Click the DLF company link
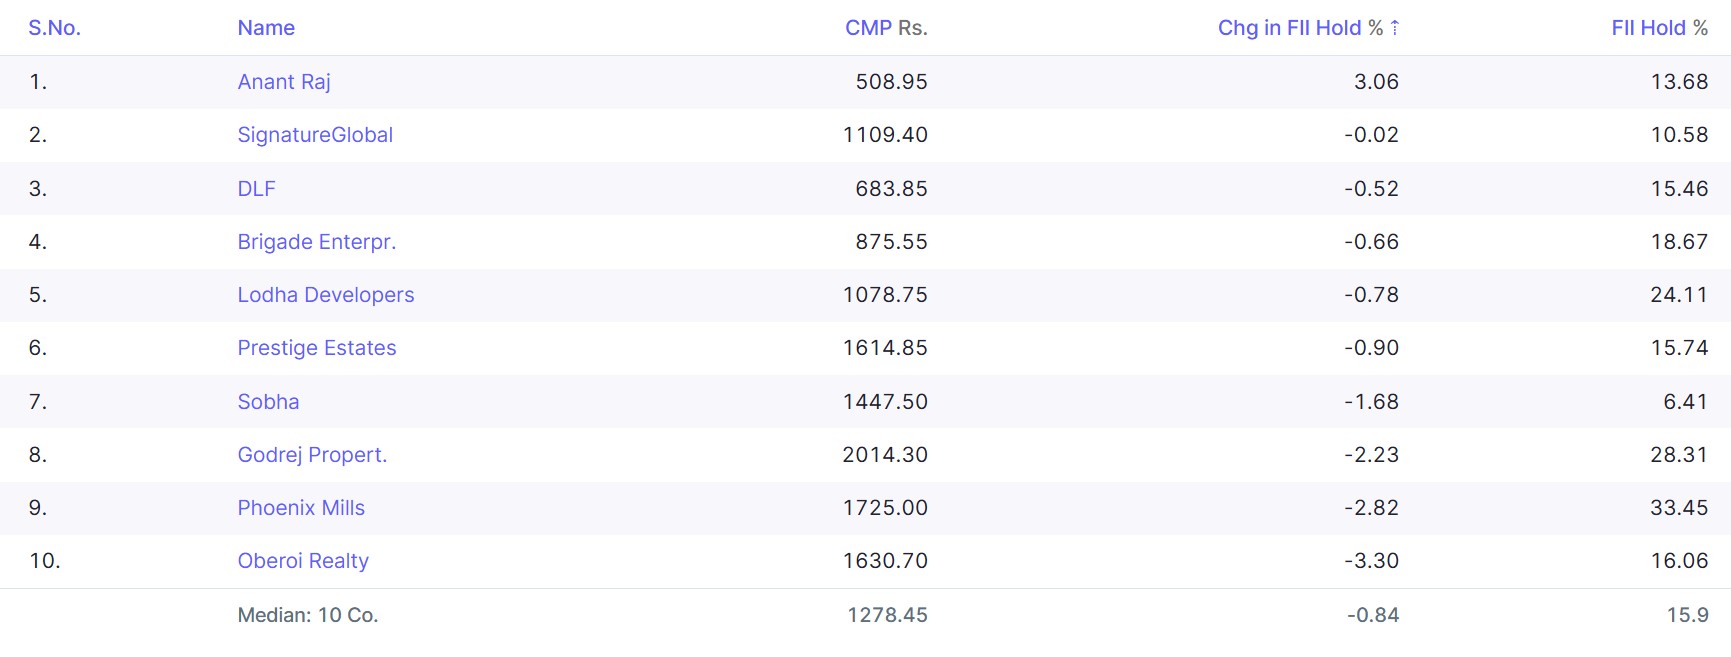The height and width of the screenshot is (657, 1731). pos(256,189)
